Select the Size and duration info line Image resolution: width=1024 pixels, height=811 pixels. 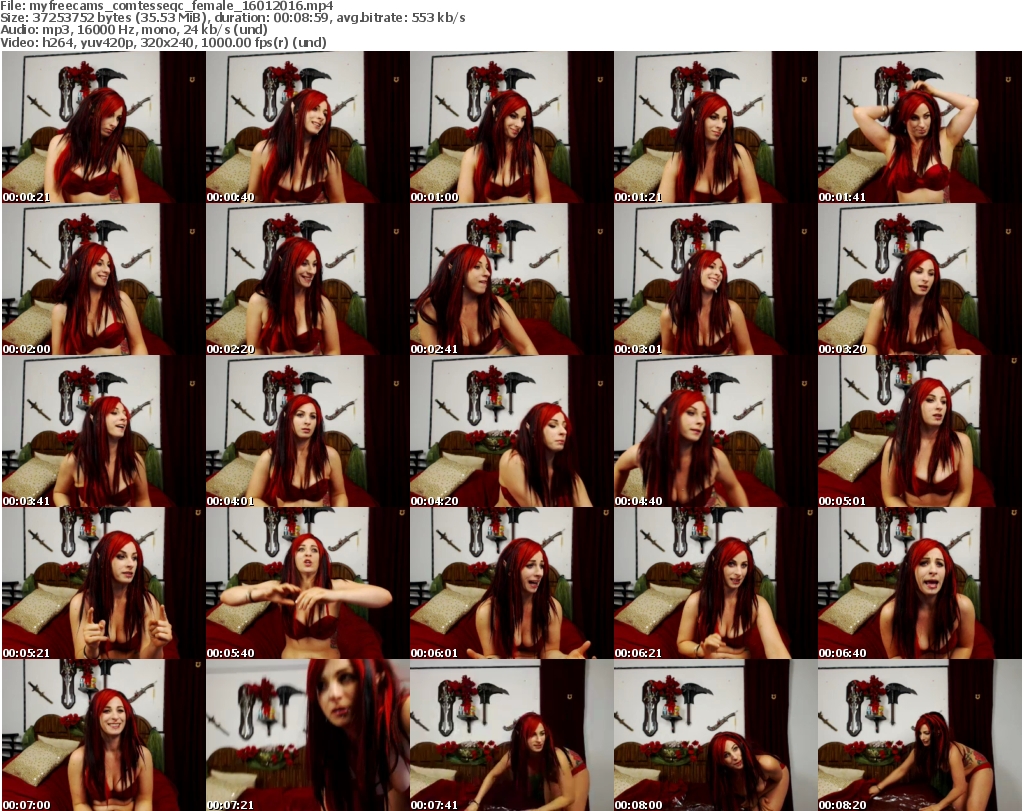232,18
